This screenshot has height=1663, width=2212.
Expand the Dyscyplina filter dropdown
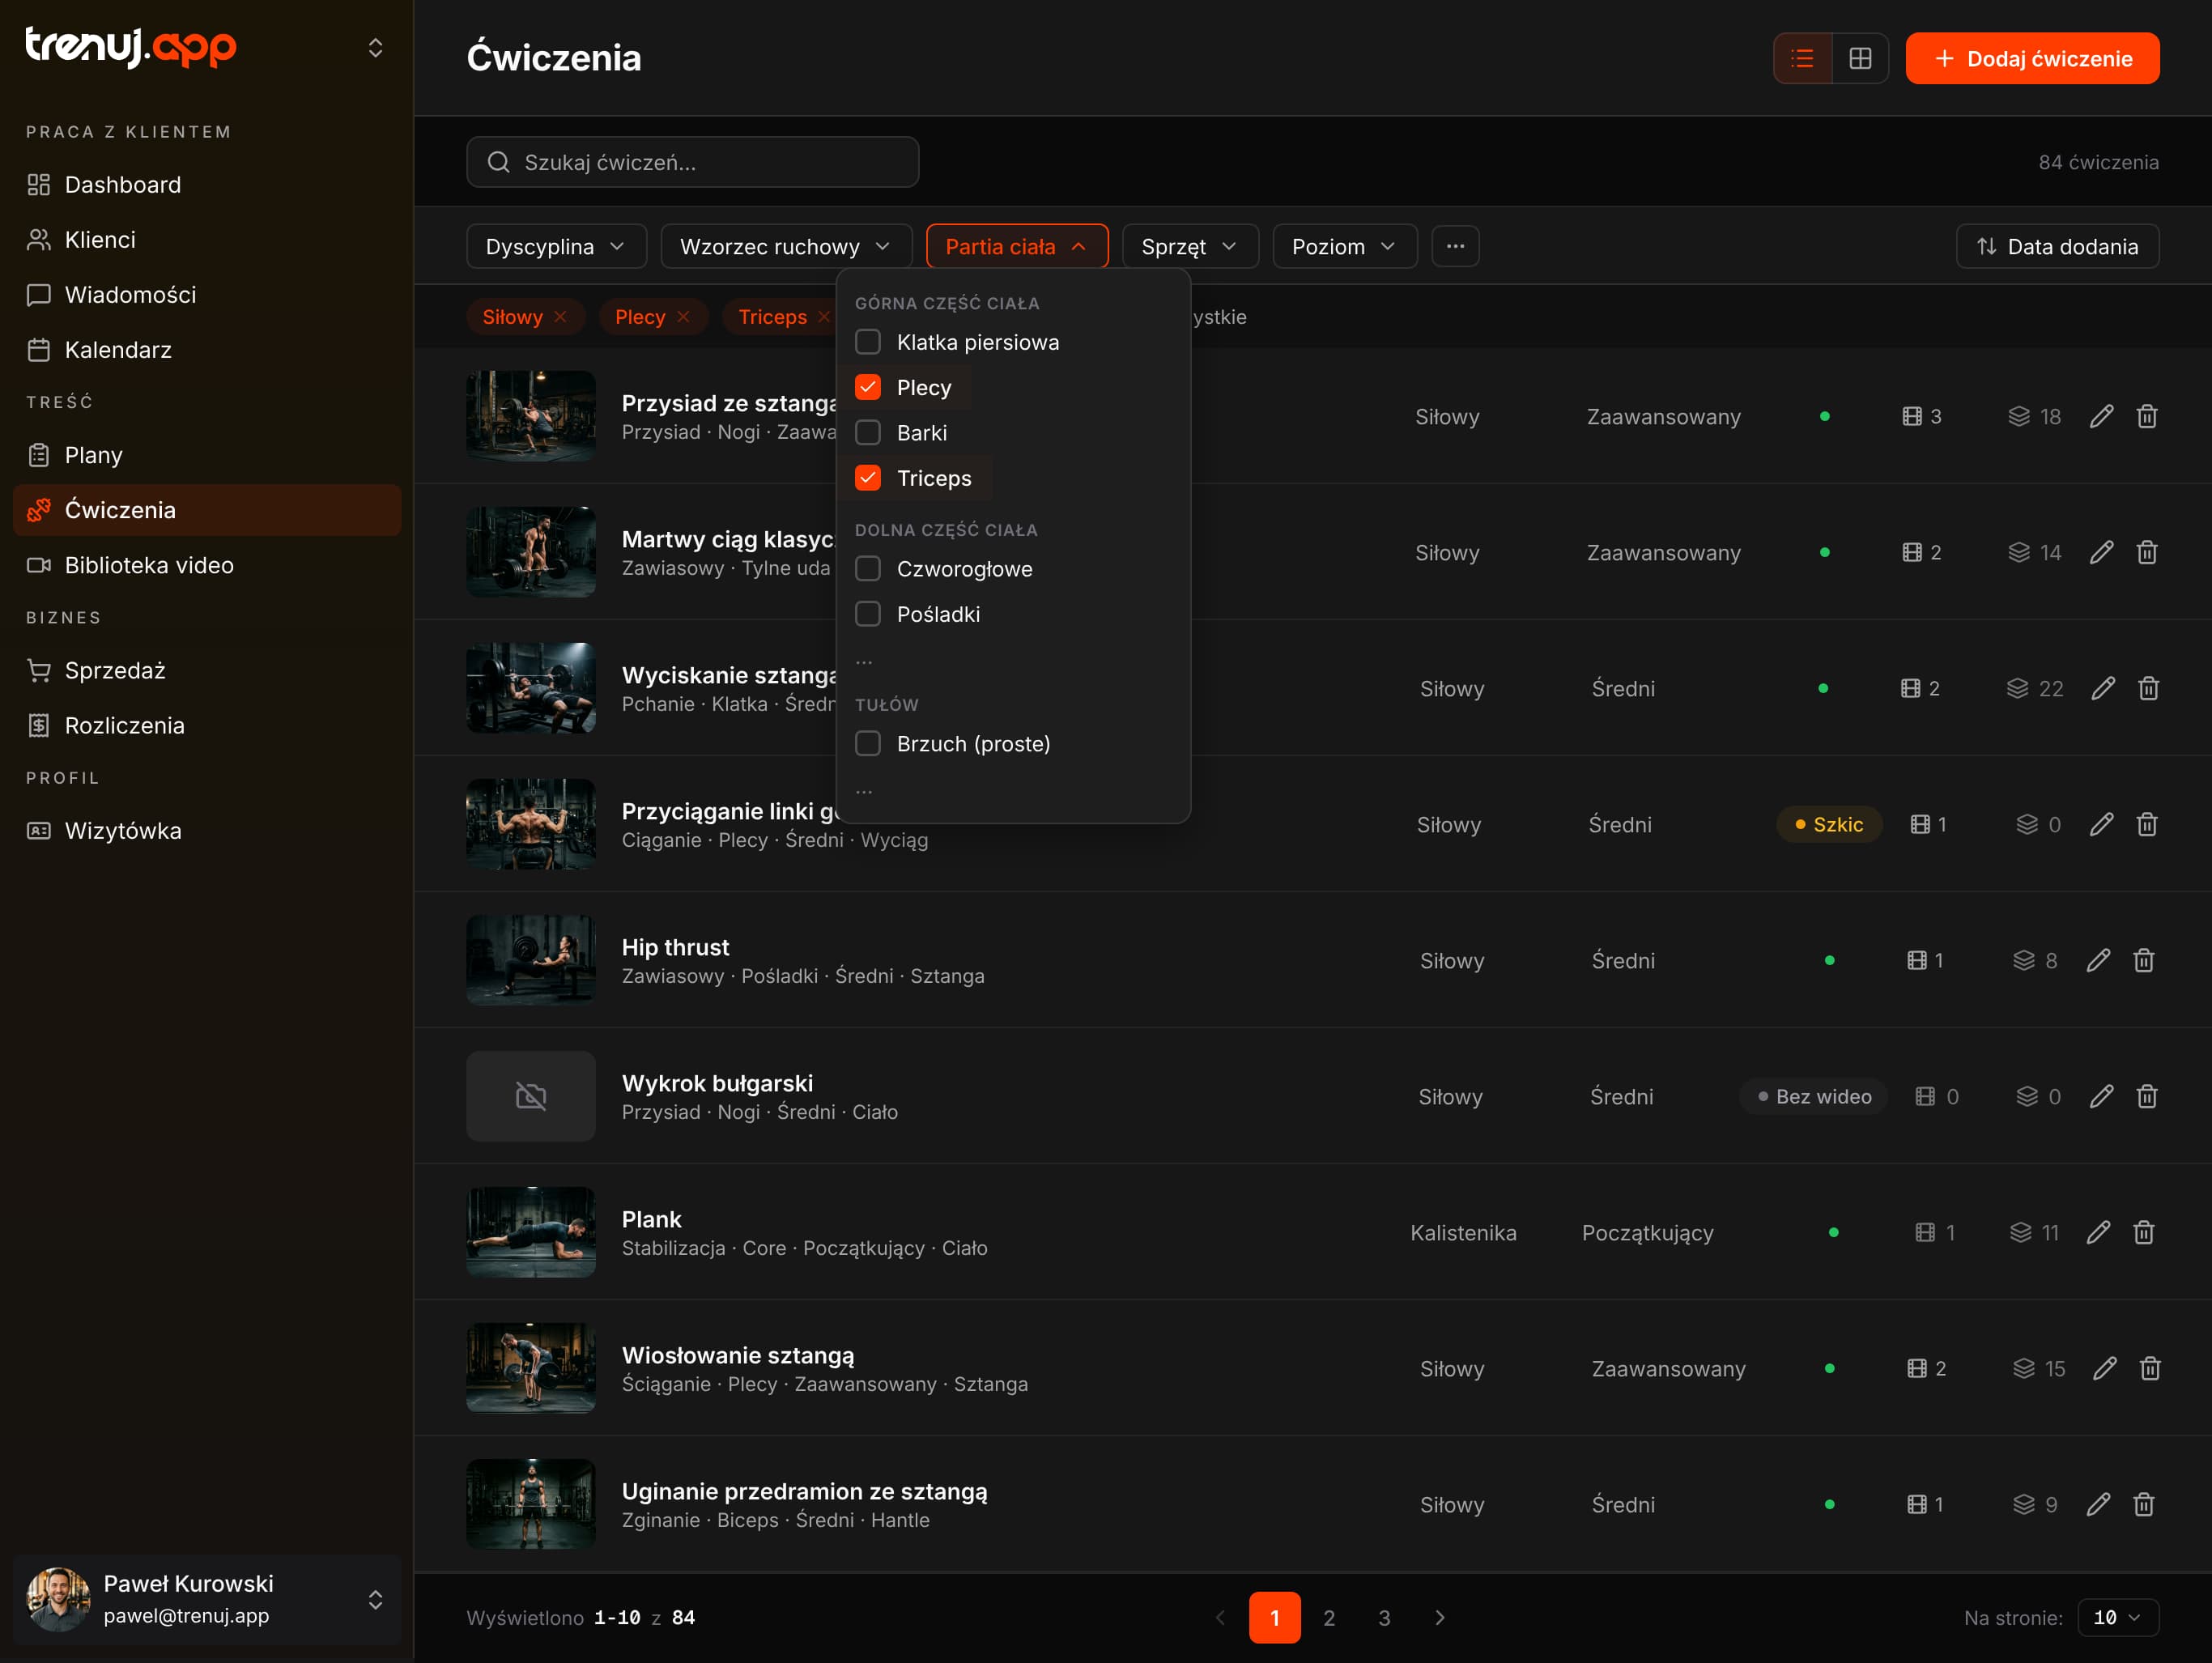556,246
